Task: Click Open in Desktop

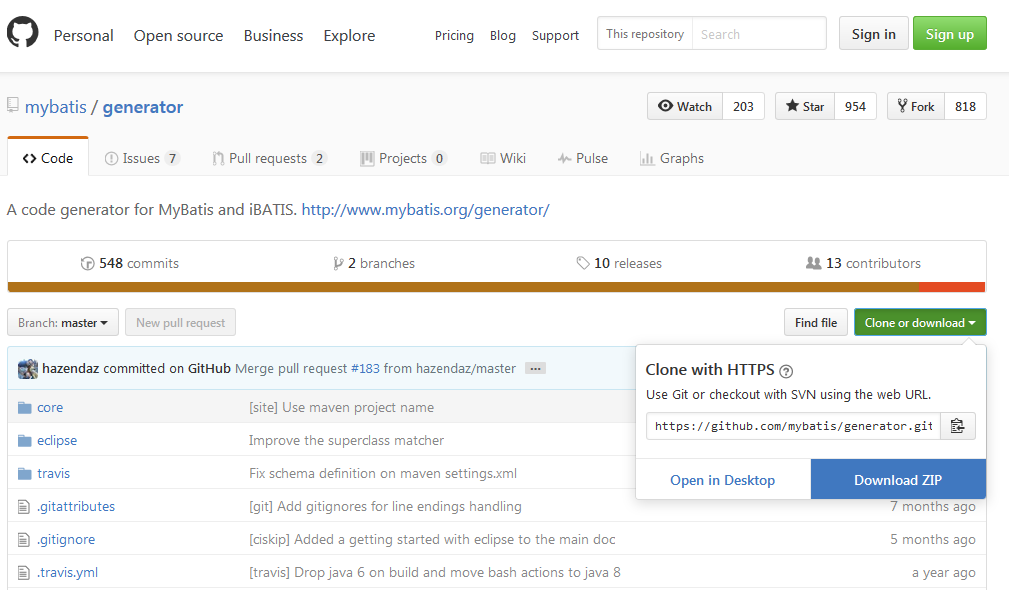Action: pos(723,480)
